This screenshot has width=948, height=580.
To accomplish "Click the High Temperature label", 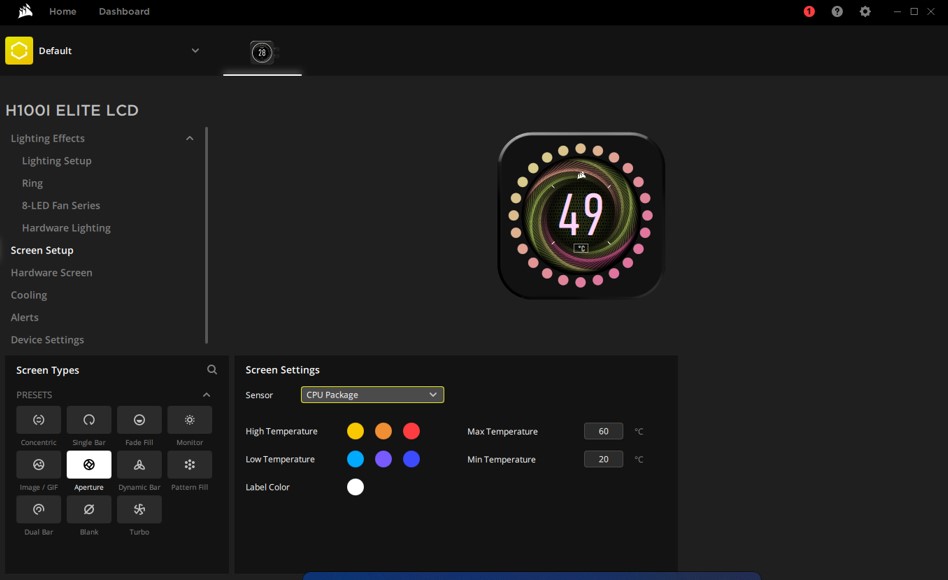I will [281, 431].
